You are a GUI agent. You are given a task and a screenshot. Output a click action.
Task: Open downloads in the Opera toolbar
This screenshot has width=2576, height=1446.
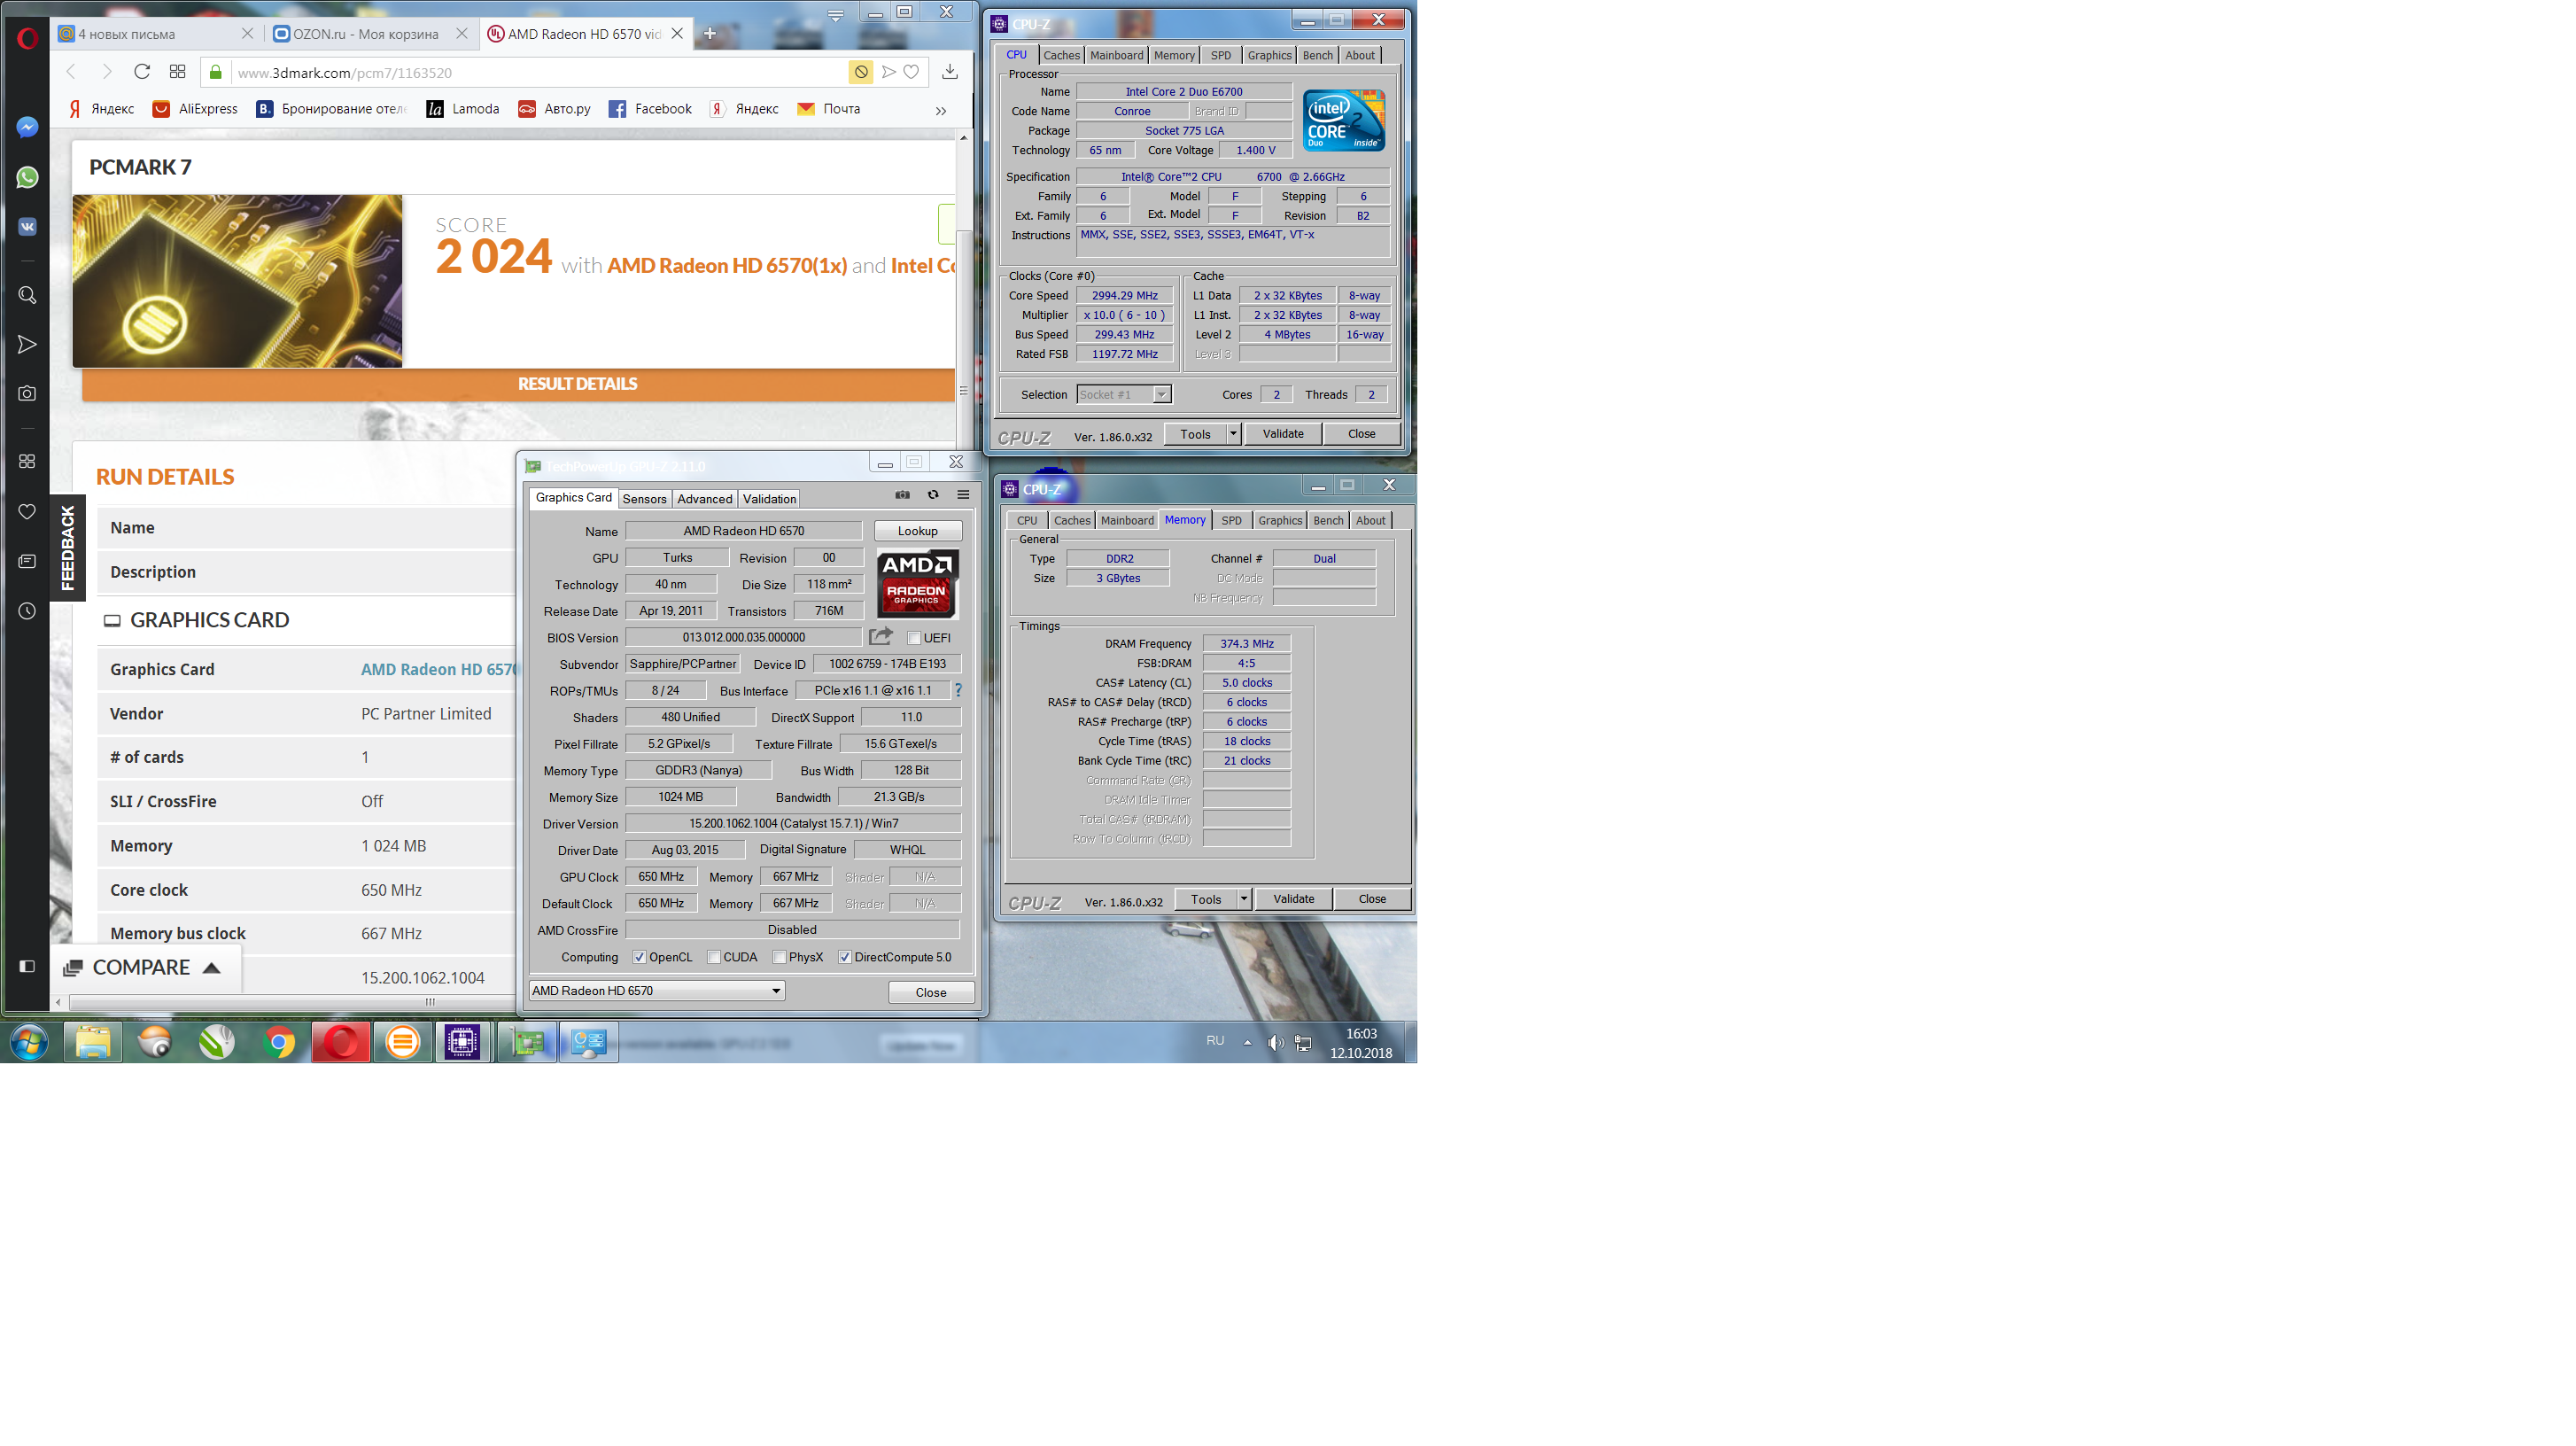click(x=950, y=72)
